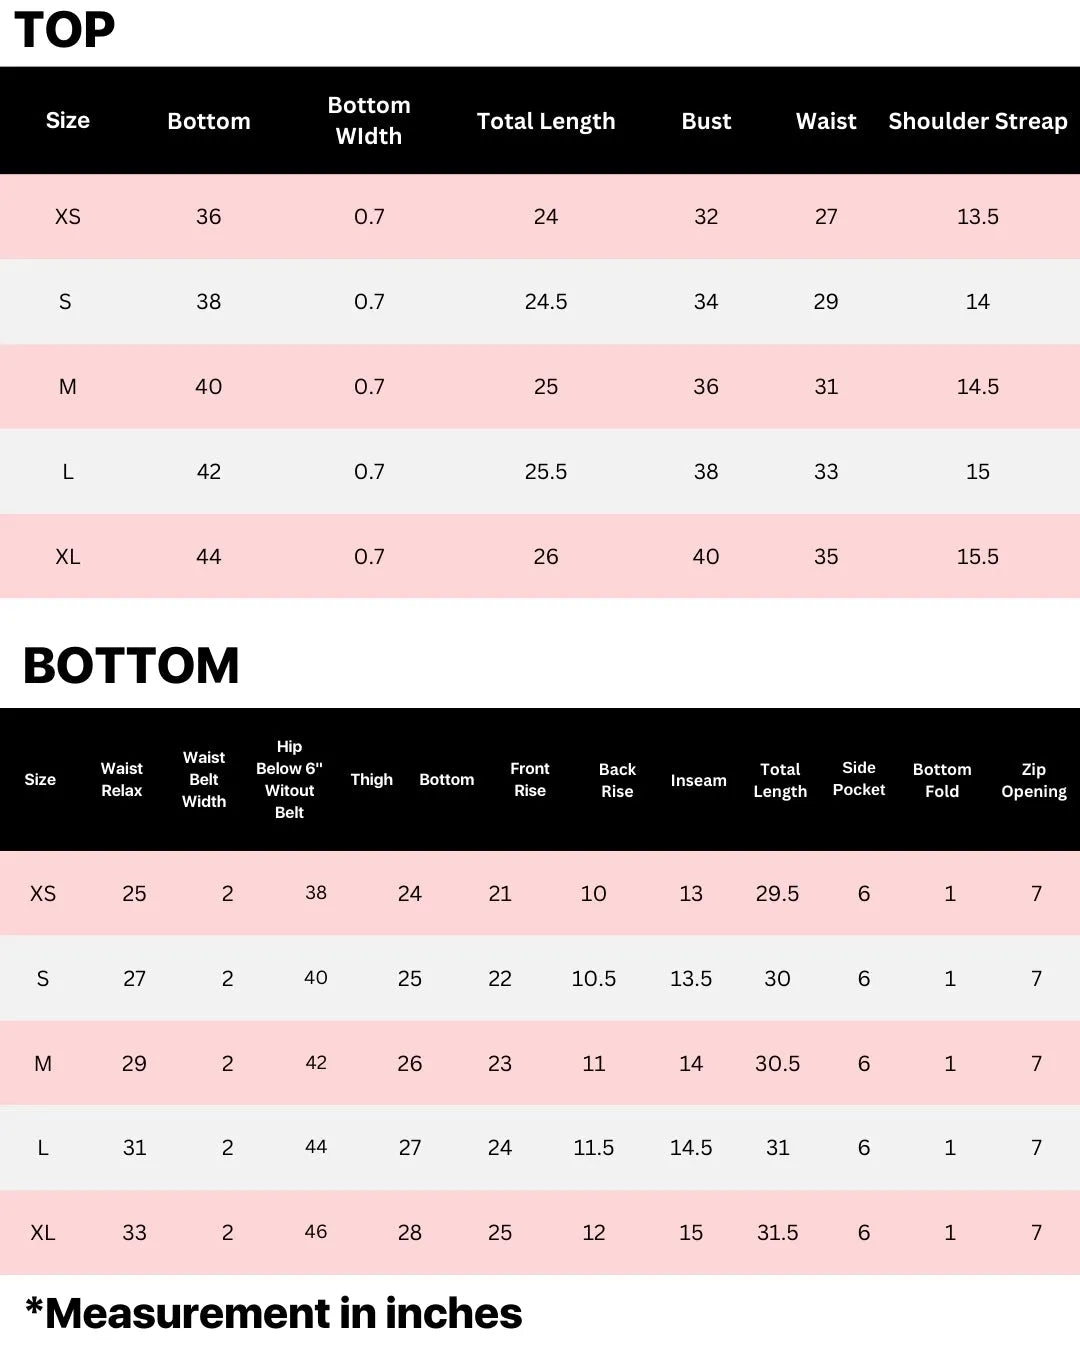
Task: Click the 24.5 total length value
Action: tap(546, 302)
